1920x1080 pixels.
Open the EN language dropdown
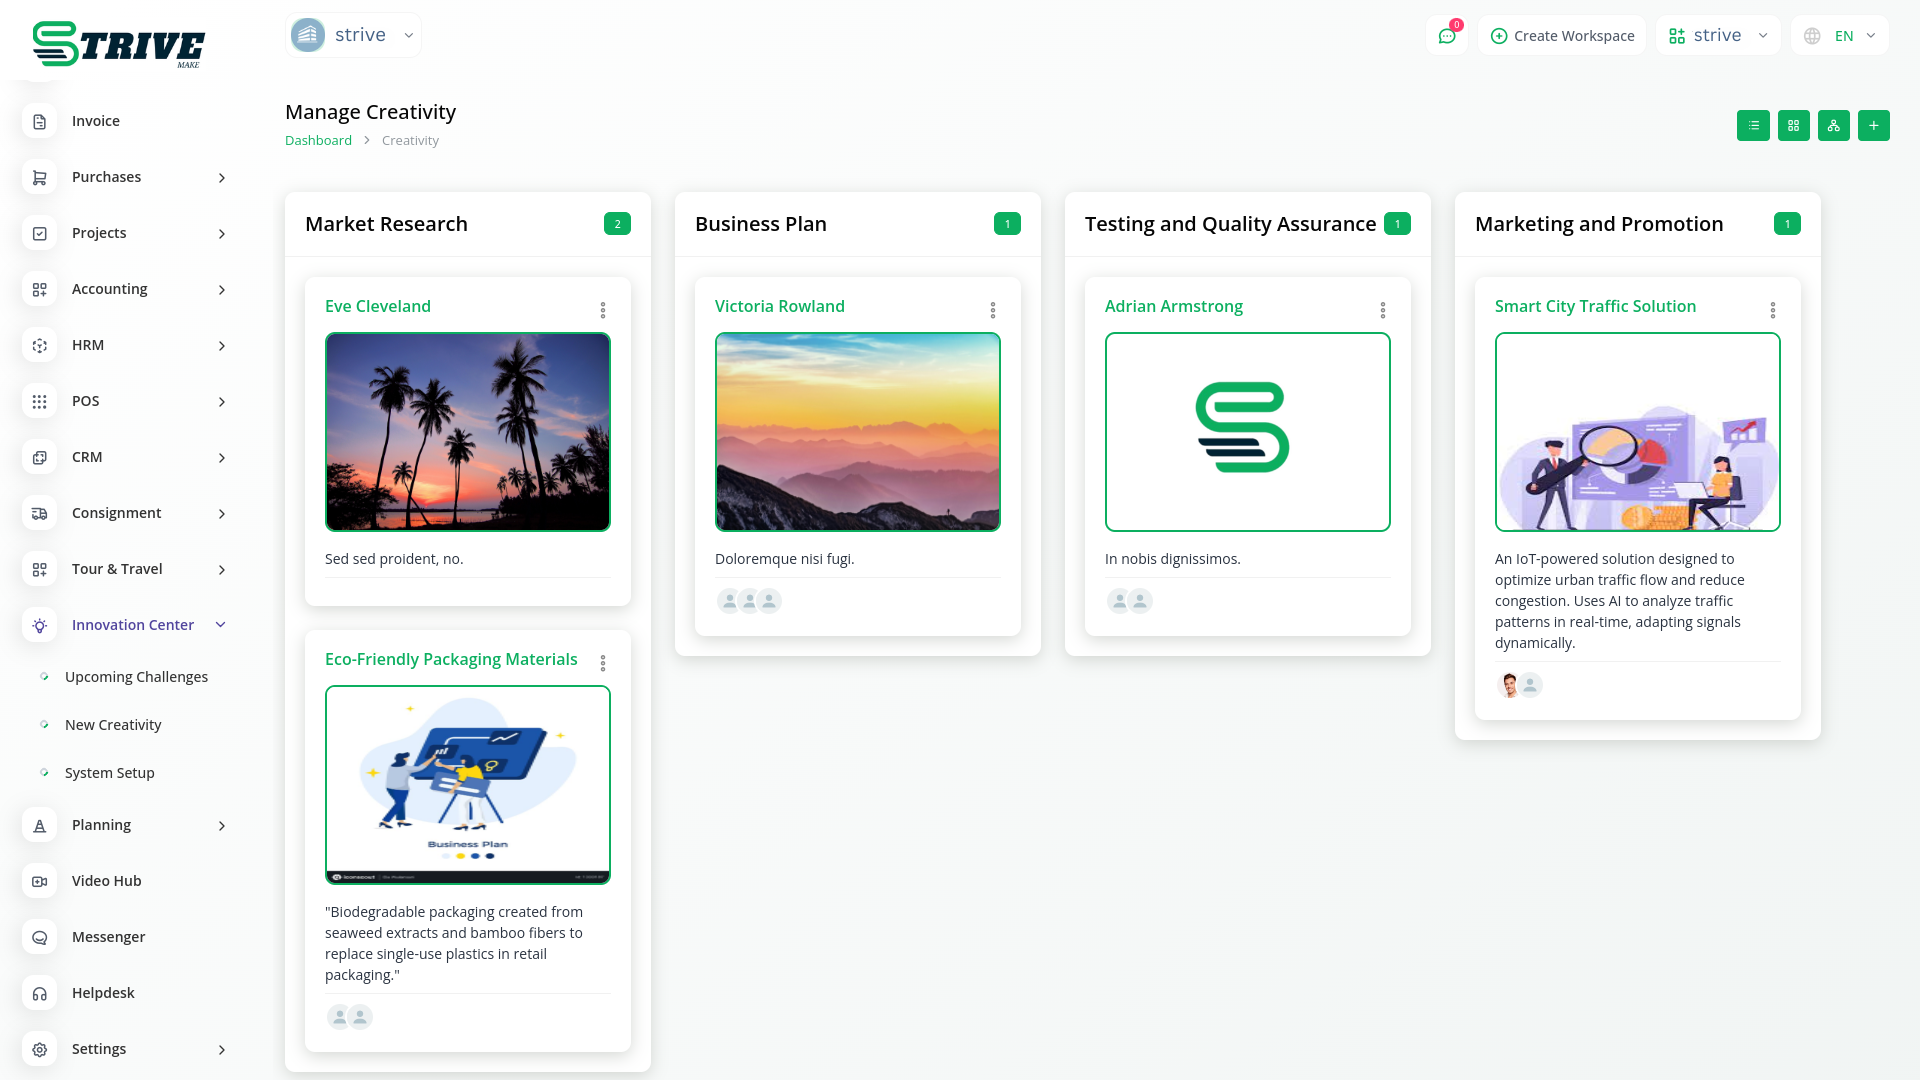1840,36
